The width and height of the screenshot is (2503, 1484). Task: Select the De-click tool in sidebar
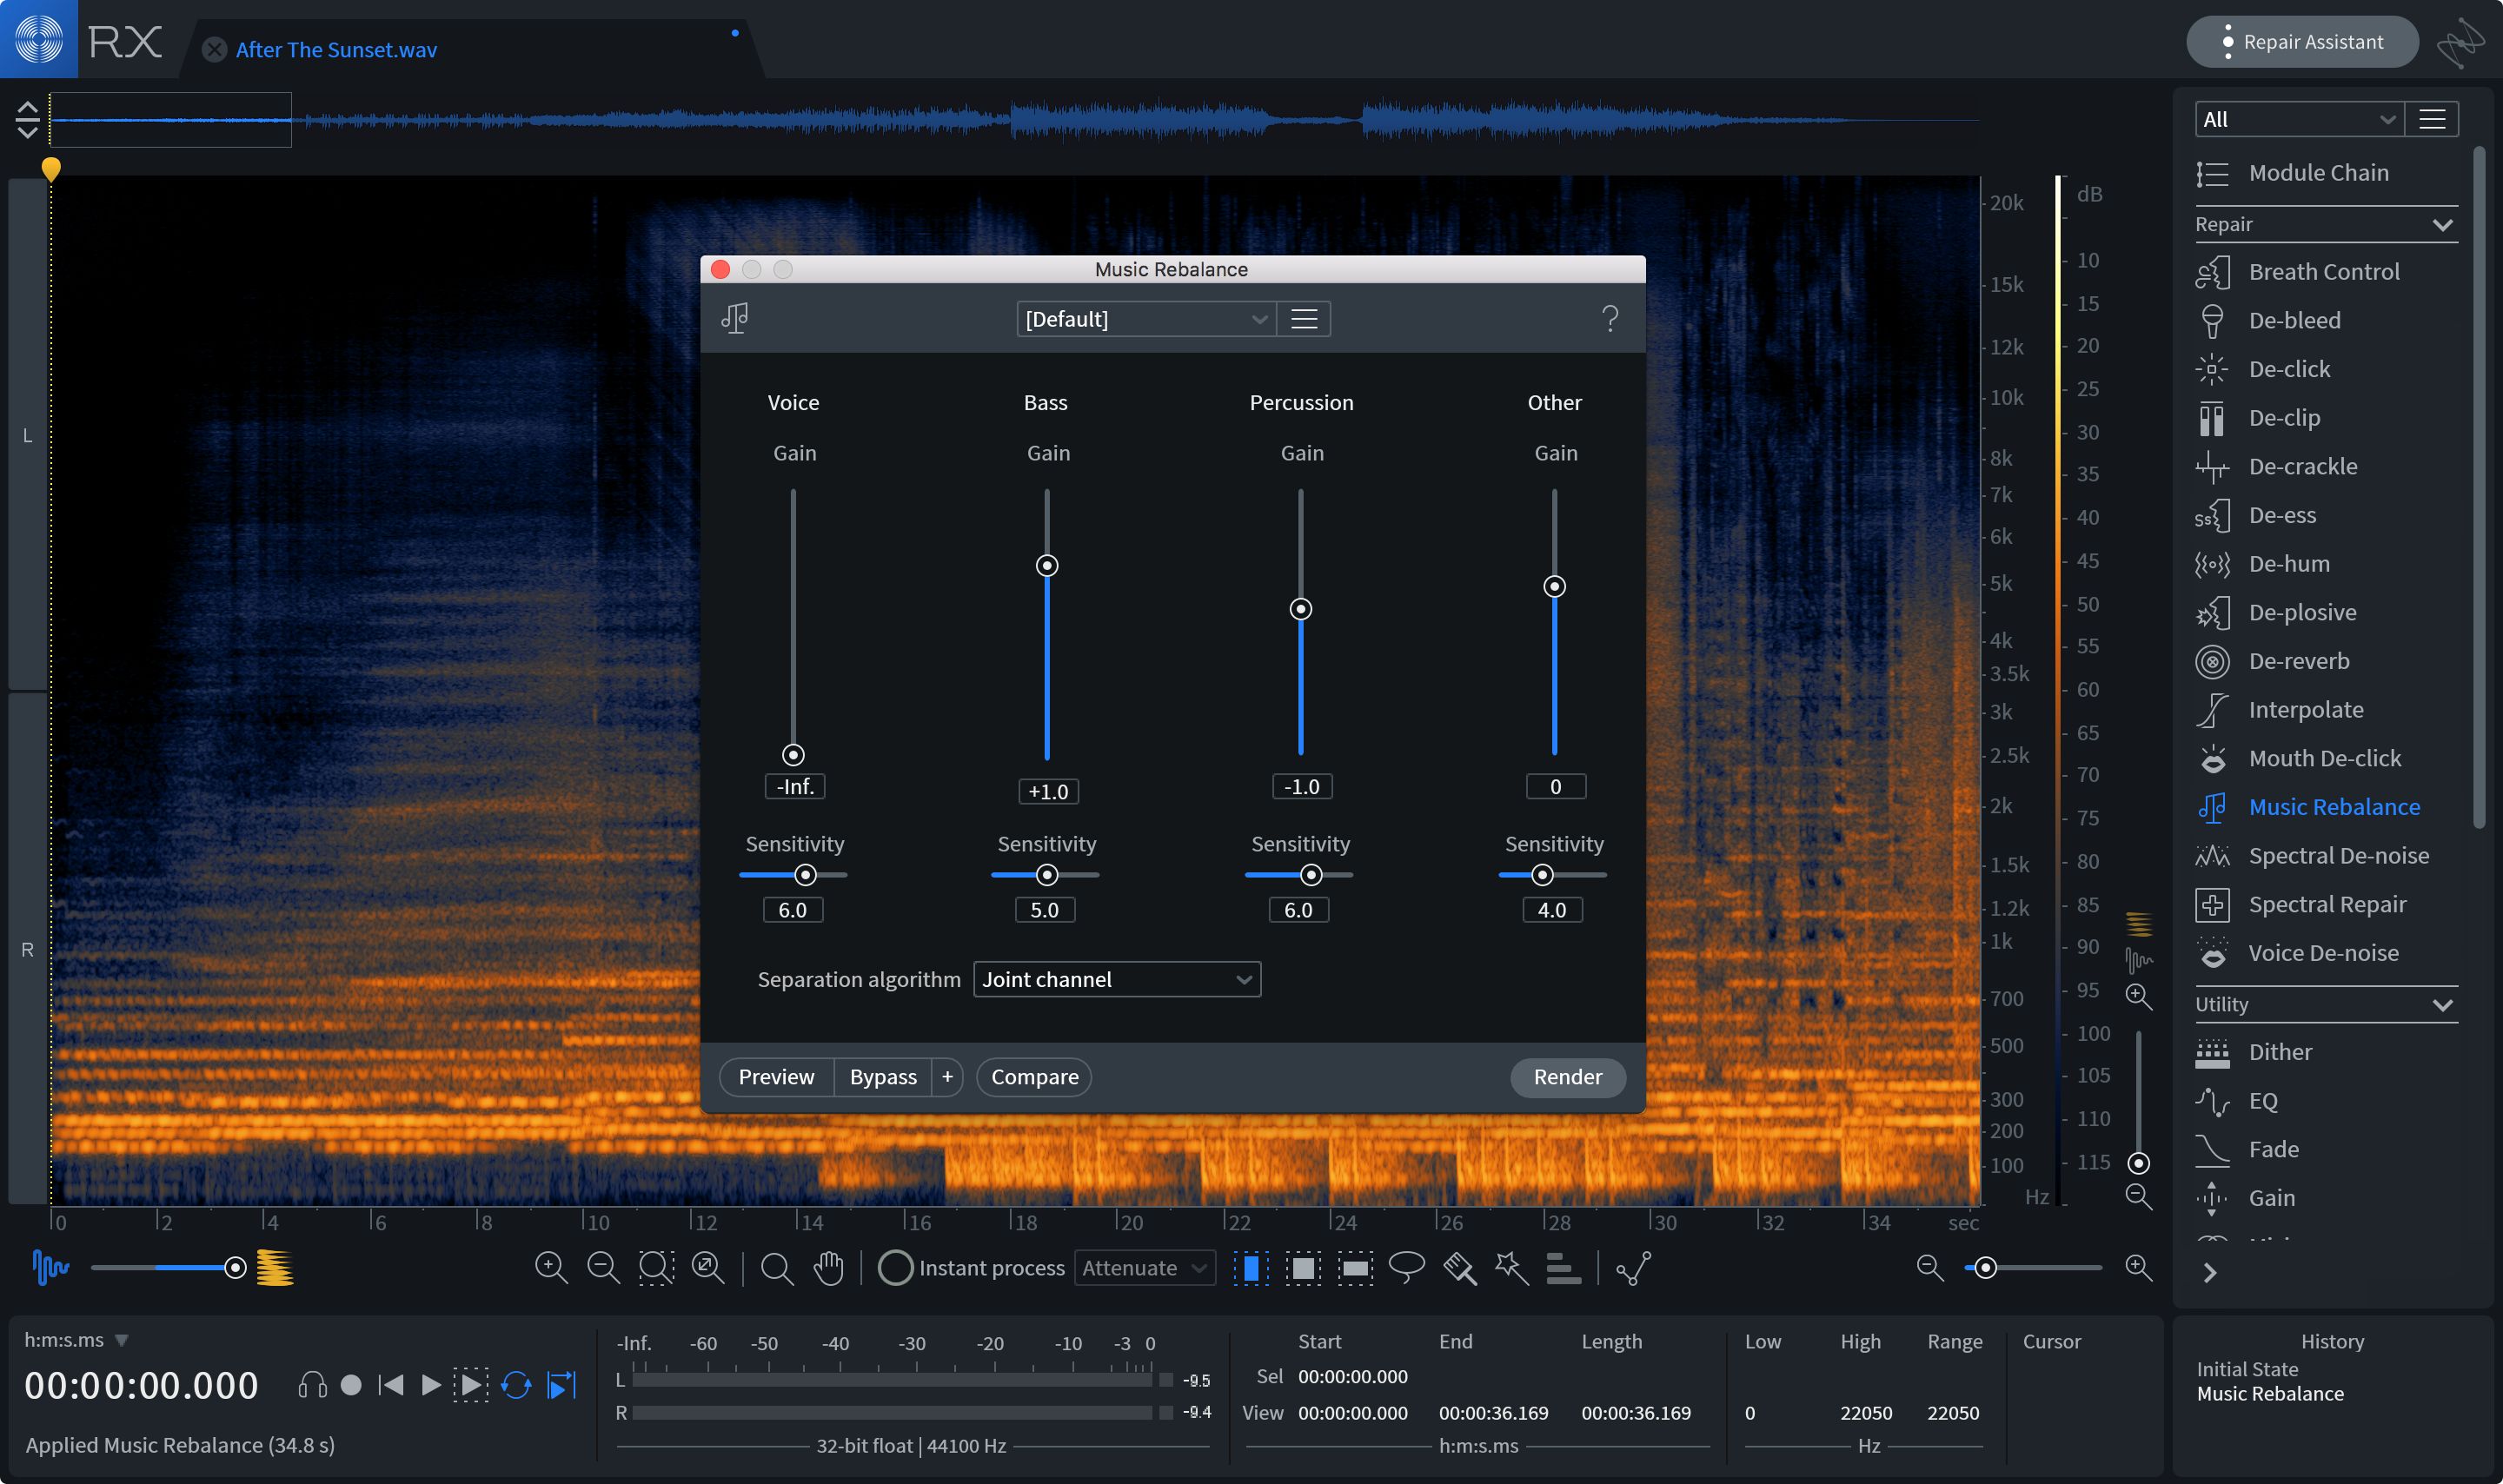[x=2286, y=368]
